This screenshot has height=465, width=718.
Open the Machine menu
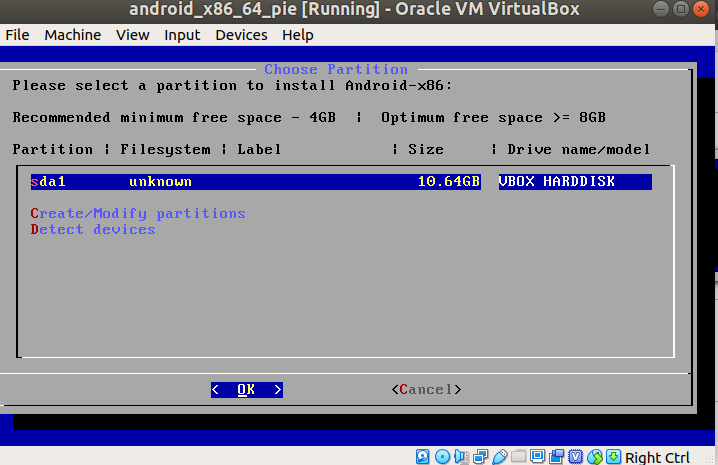coord(72,35)
